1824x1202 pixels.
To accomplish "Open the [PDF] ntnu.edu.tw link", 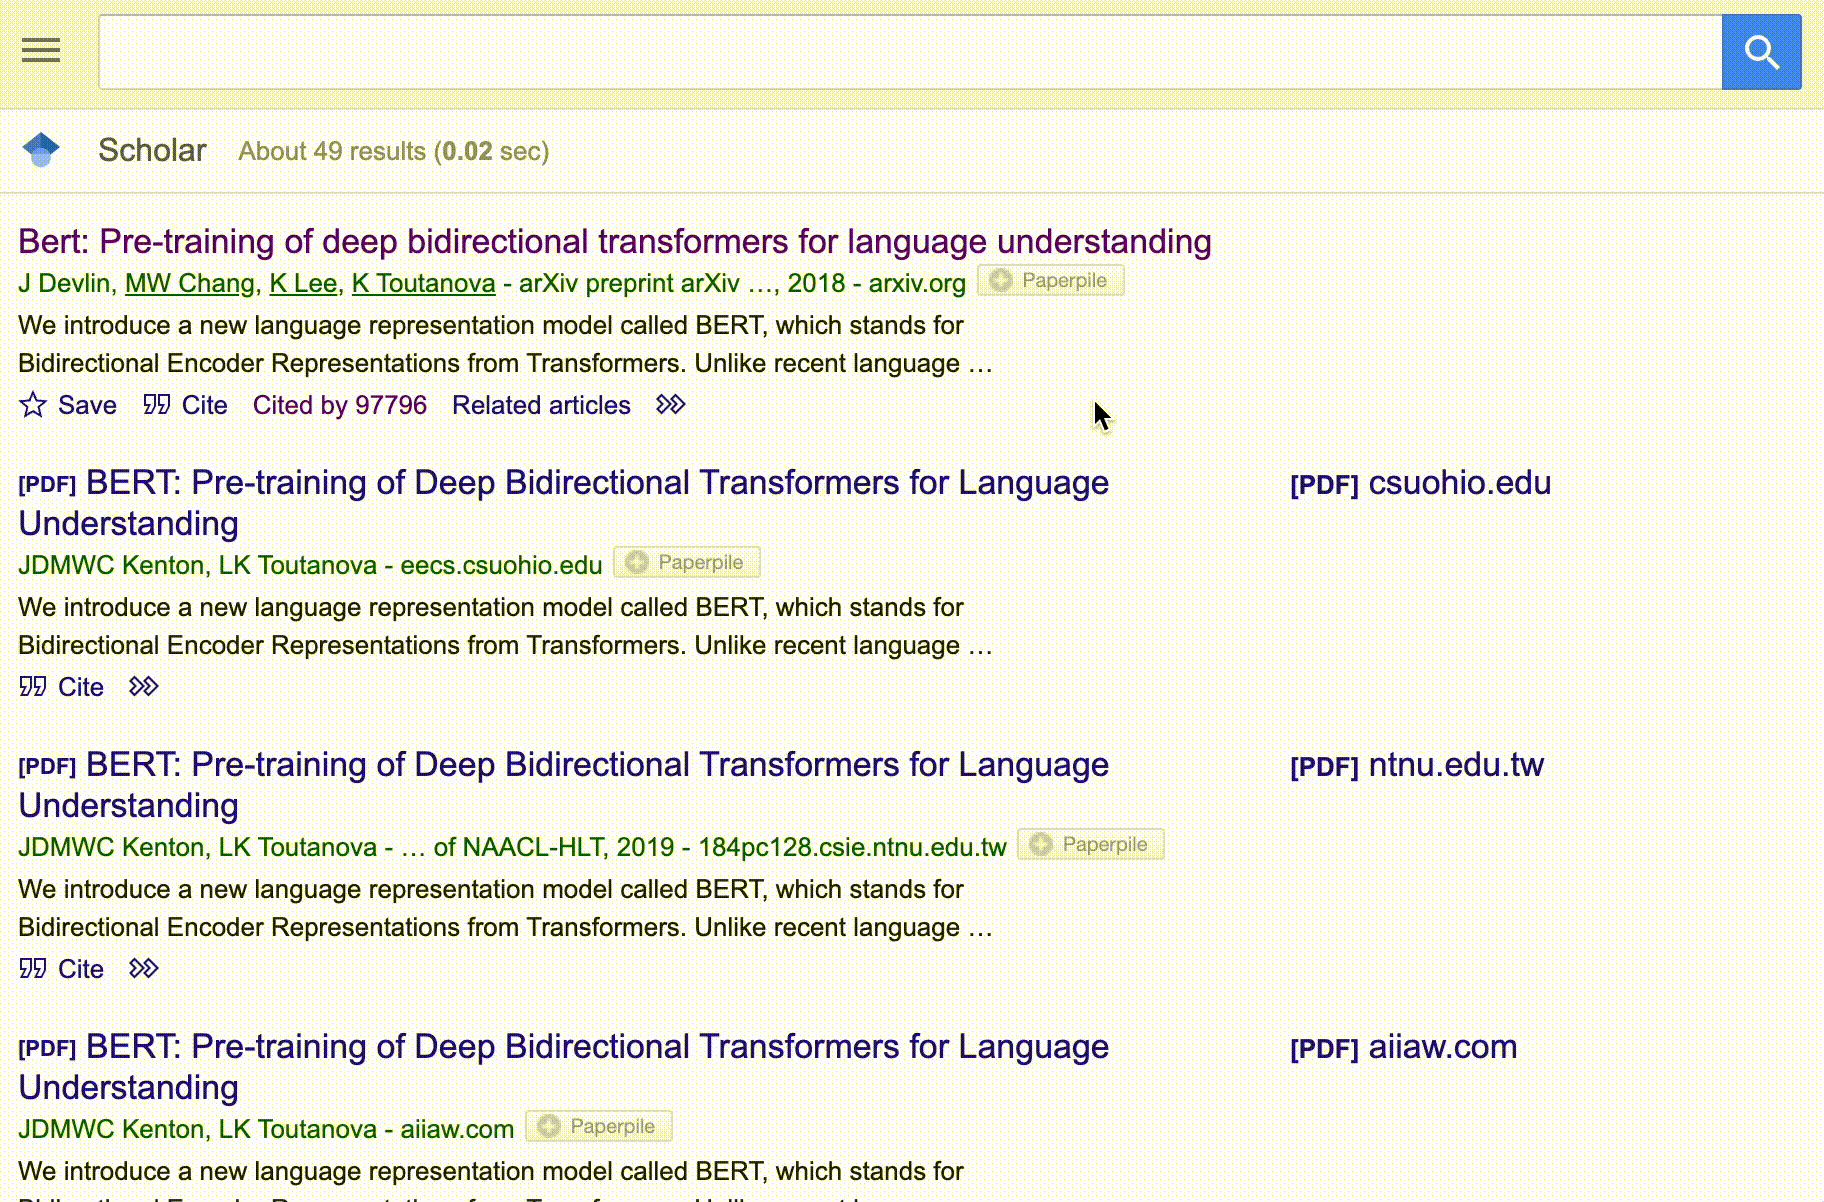I will click(x=1416, y=765).
